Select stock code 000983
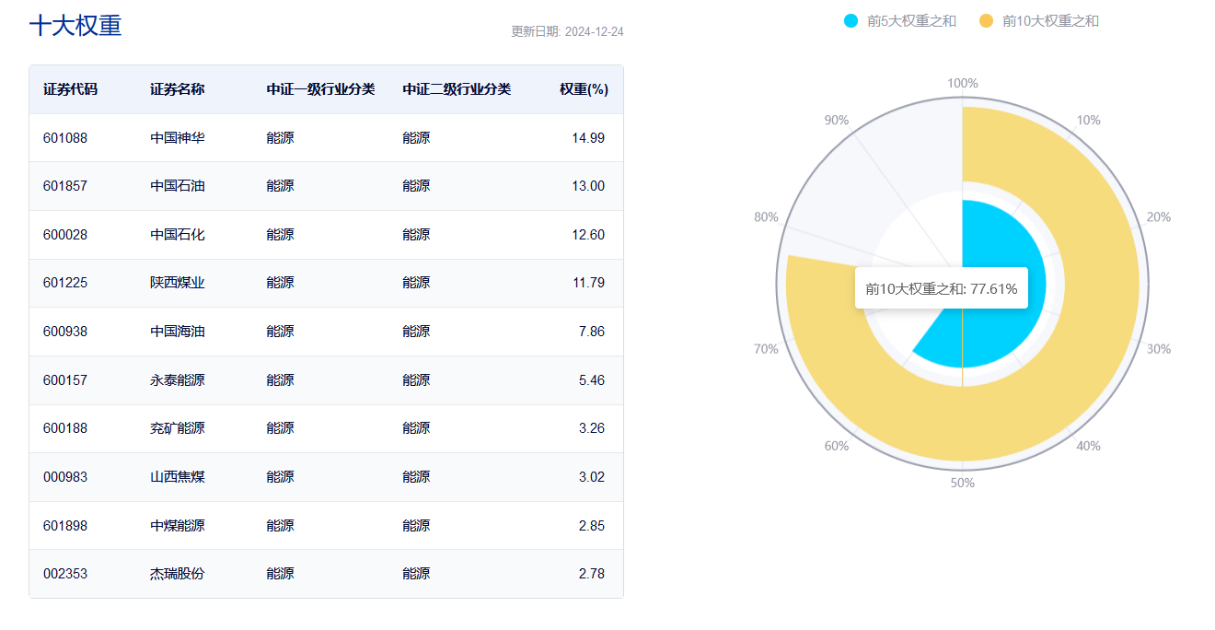Image resolution: width=1215 pixels, height=630 pixels. click(x=65, y=477)
